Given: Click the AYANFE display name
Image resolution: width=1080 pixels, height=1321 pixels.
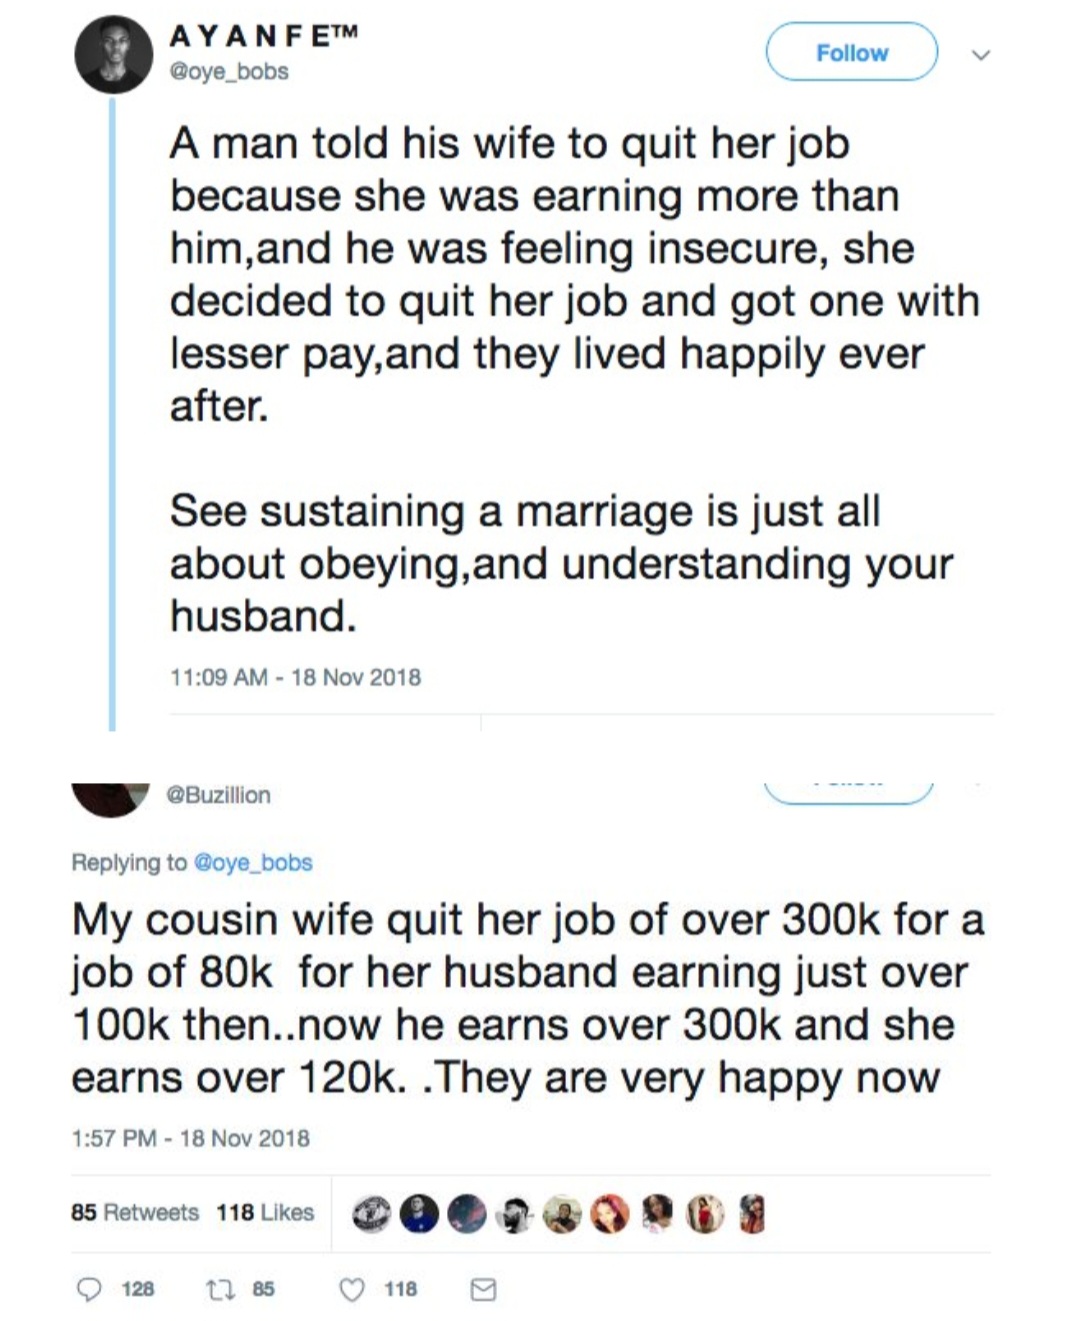Looking at the screenshot, I should click(x=262, y=36).
